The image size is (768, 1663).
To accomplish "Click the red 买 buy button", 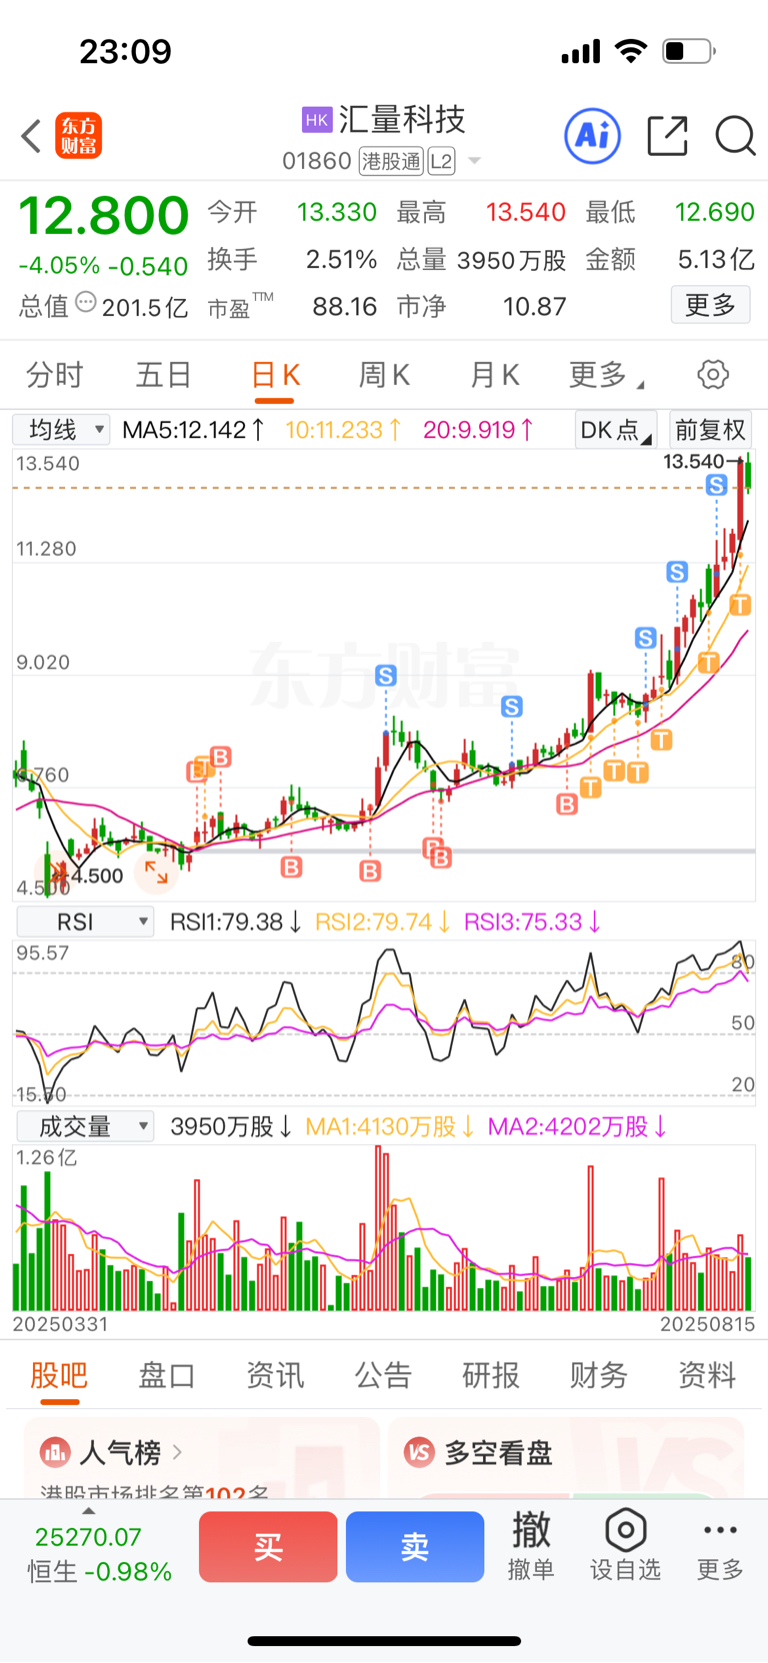I will (x=268, y=1547).
